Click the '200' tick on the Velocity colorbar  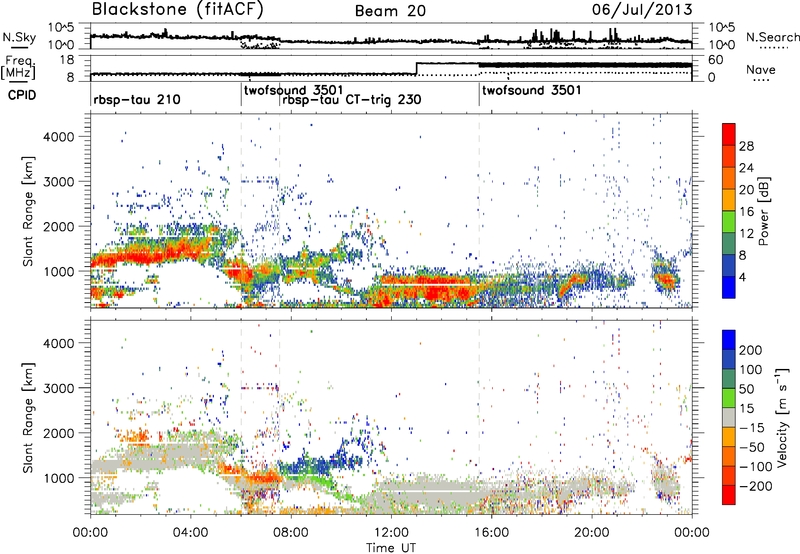click(750, 350)
